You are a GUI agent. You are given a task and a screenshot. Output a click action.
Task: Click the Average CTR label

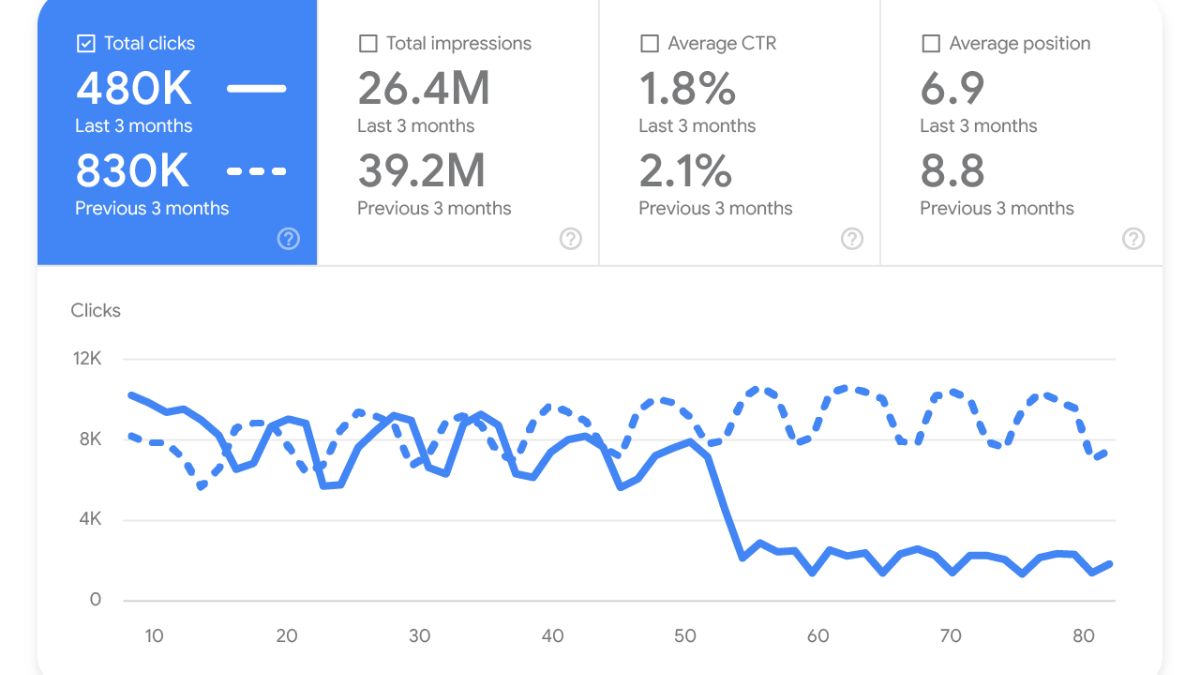[722, 43]
